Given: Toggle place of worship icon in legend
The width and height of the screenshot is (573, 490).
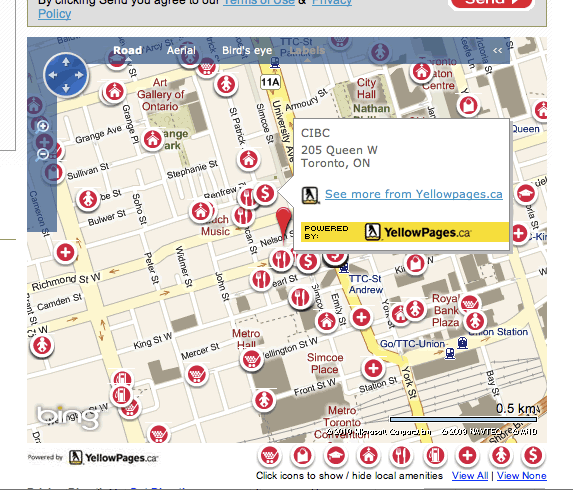Looking at the screenshot, I should (x=368, y=456).
